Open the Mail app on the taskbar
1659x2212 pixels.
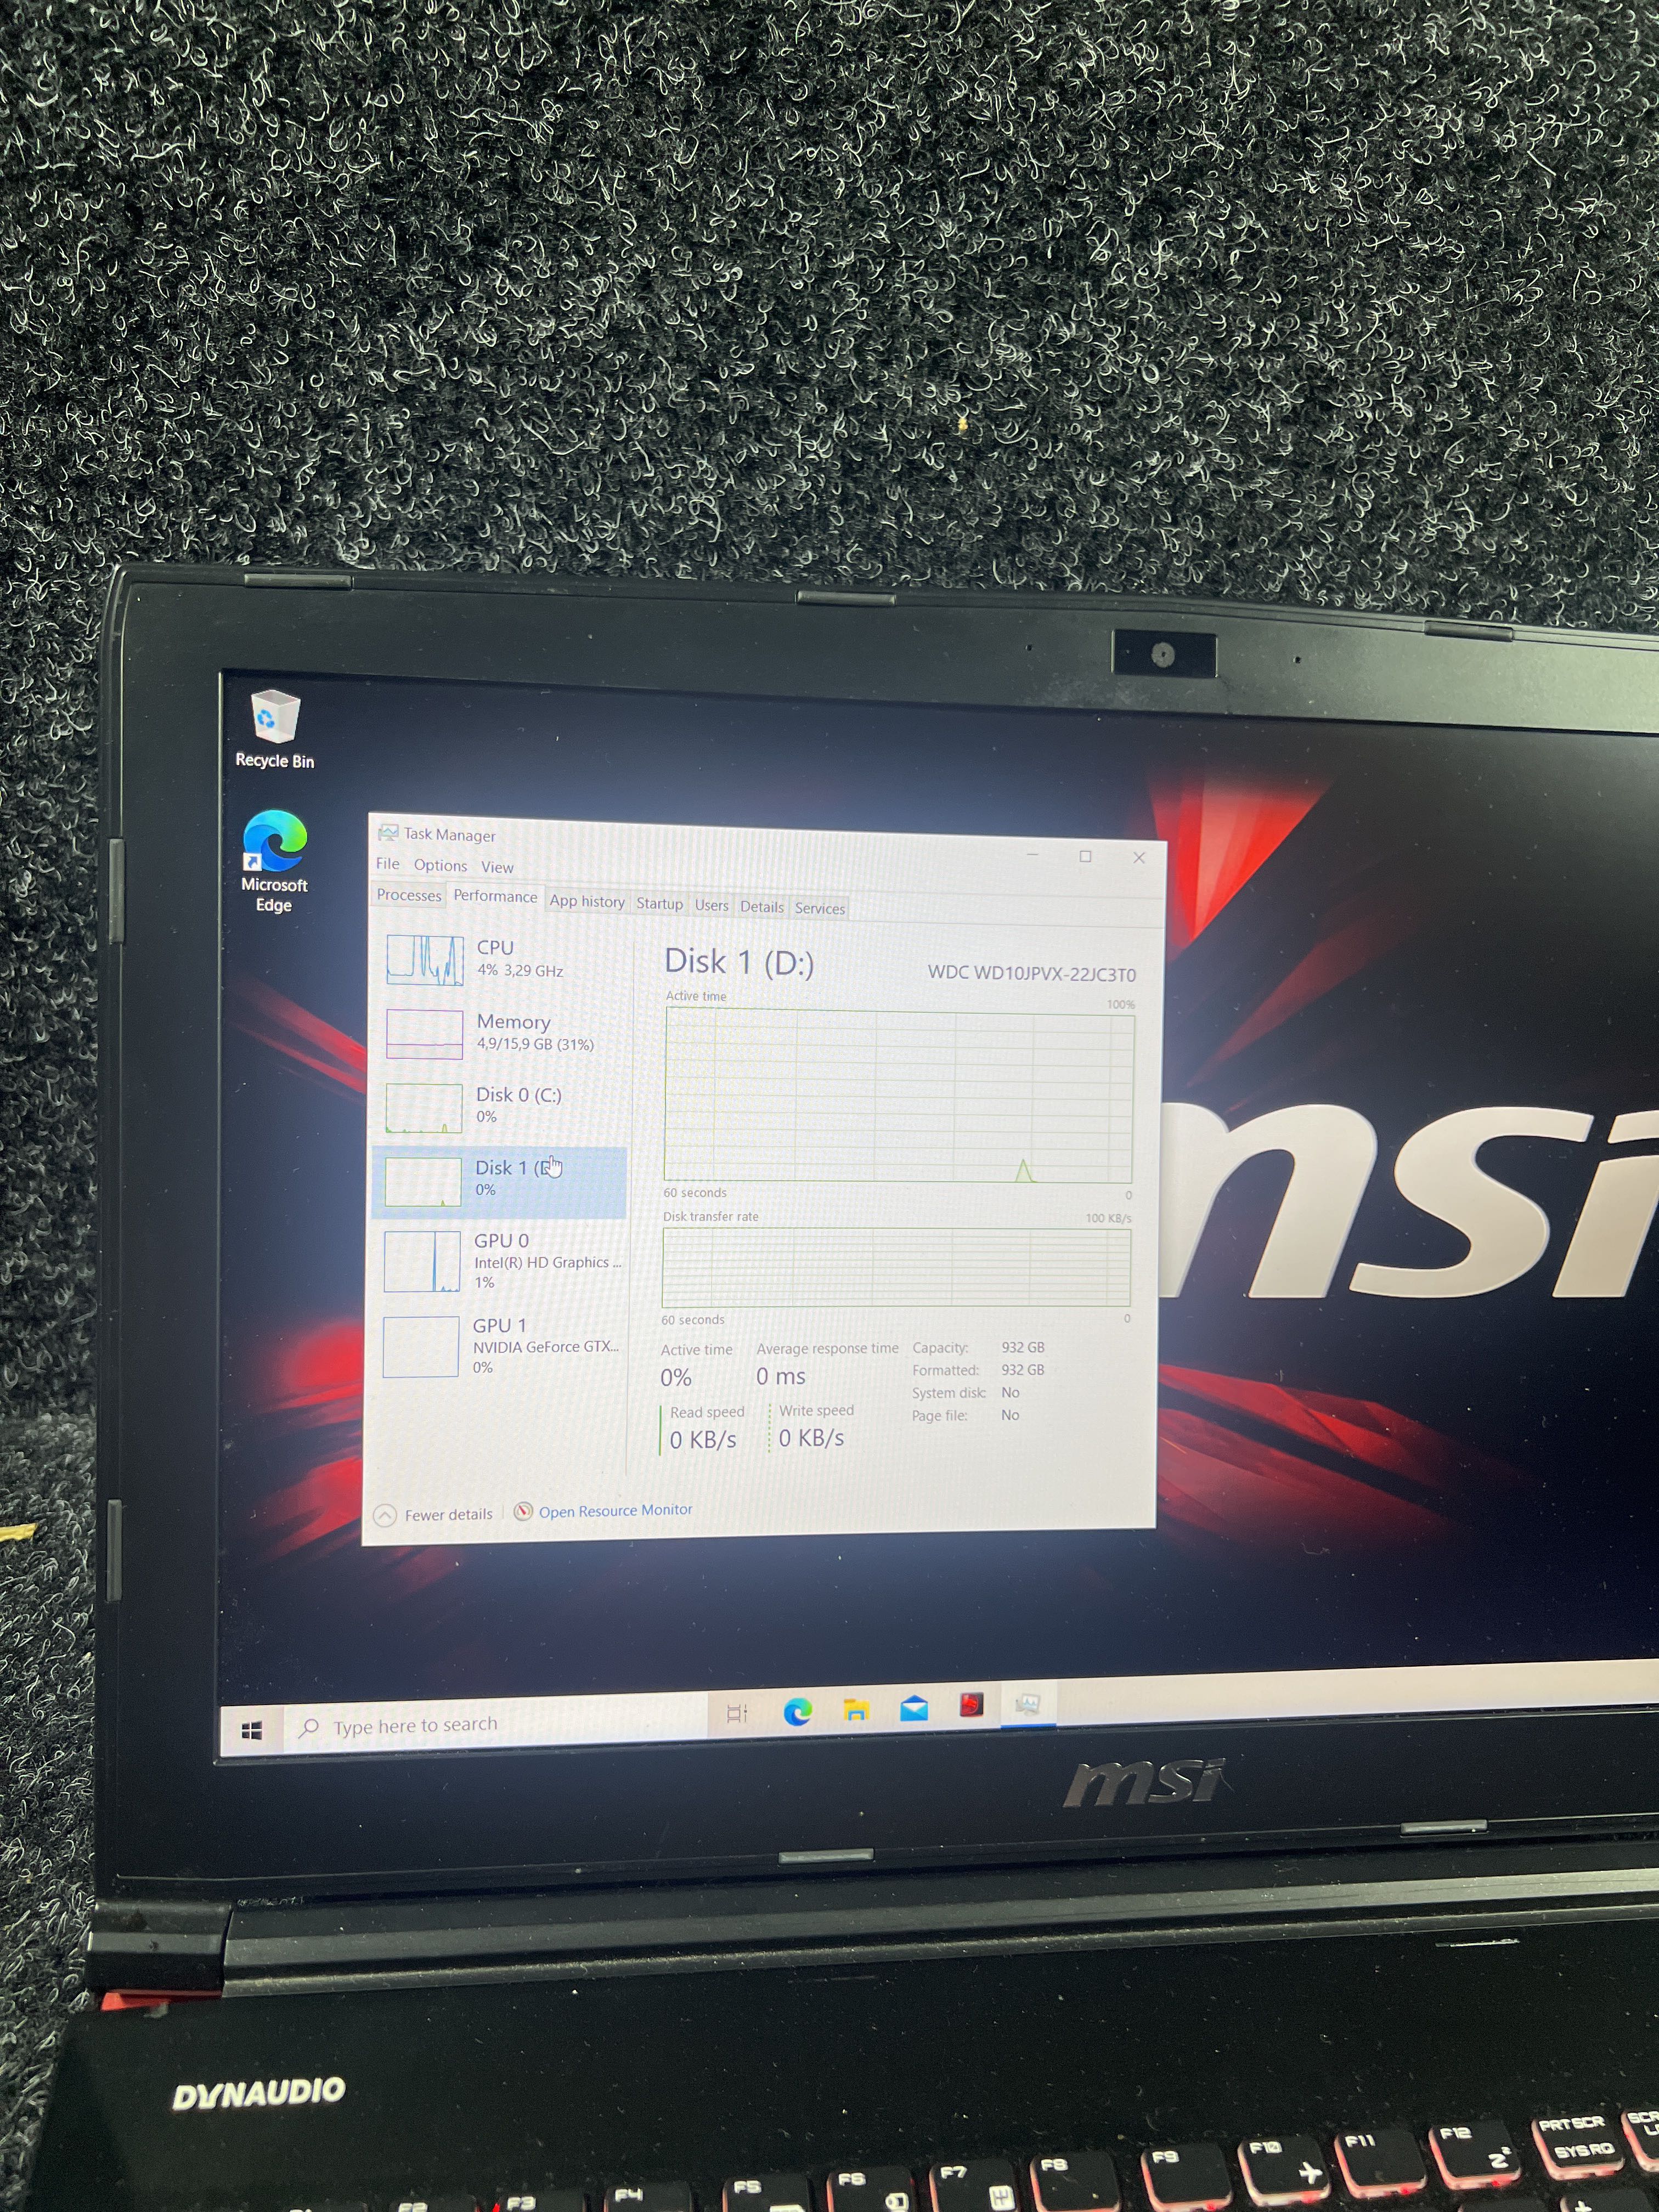pyautogui.click(x=914, y=1709)
